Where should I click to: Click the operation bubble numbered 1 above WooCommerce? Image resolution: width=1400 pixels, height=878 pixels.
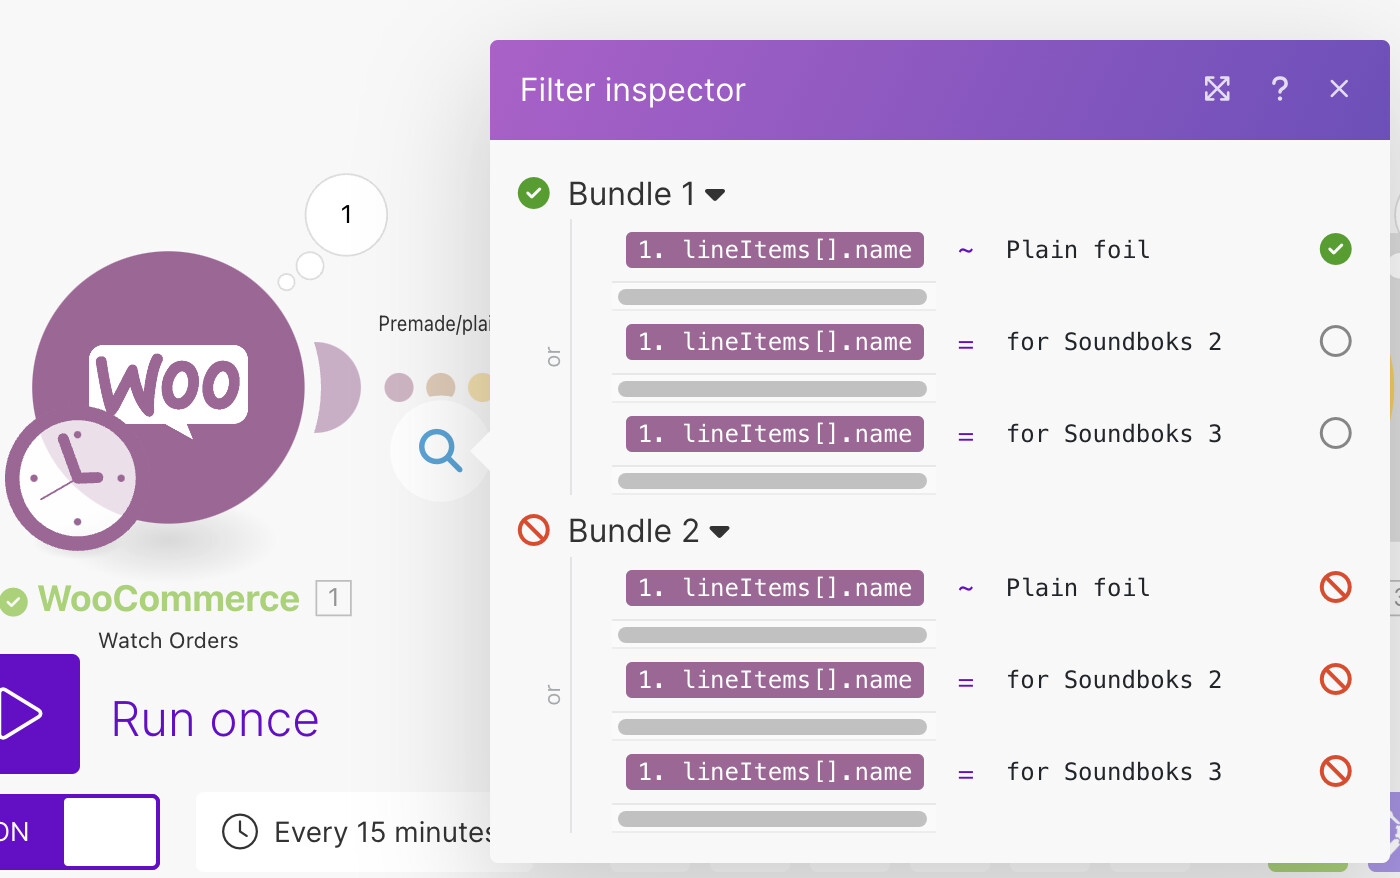pos(346,215)
